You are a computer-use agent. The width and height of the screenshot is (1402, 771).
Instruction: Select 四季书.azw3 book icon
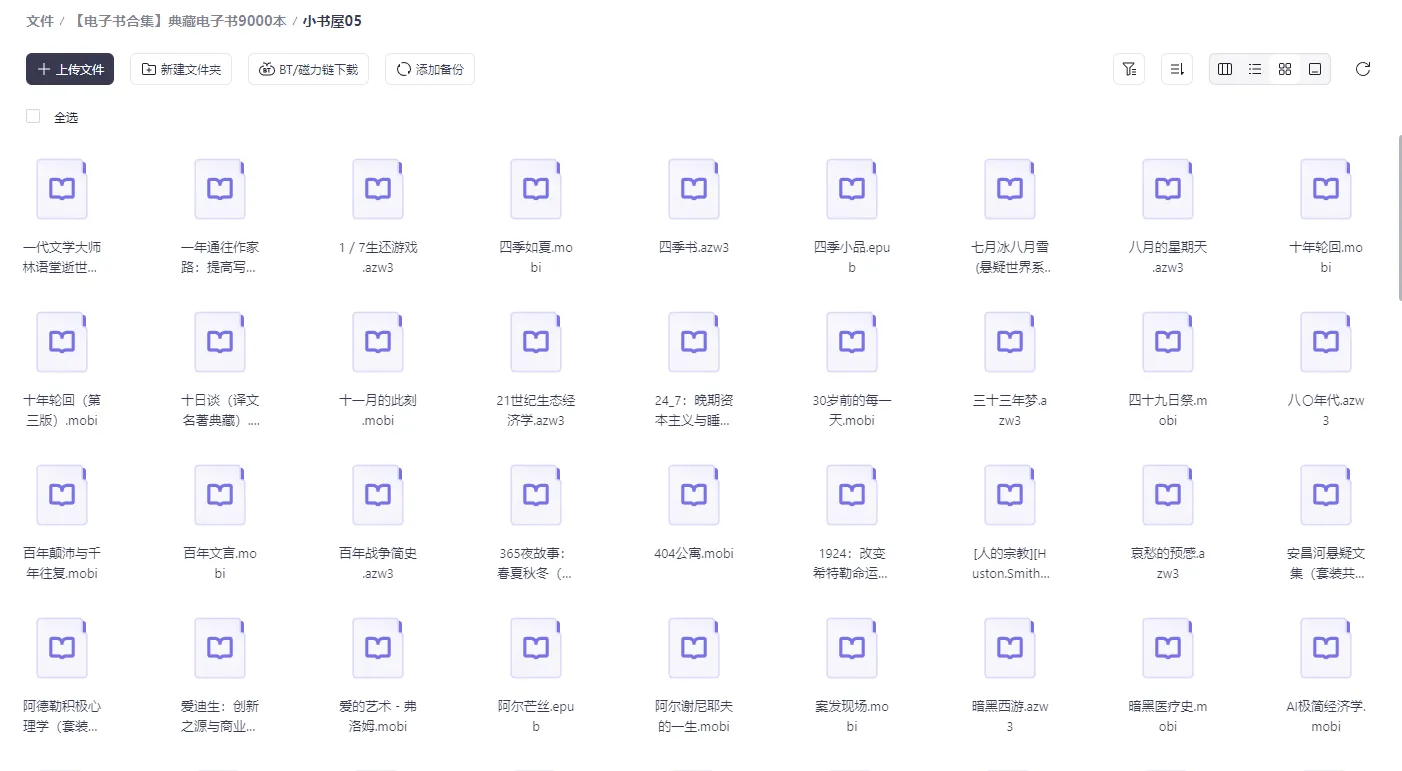(x=694, y=188)
